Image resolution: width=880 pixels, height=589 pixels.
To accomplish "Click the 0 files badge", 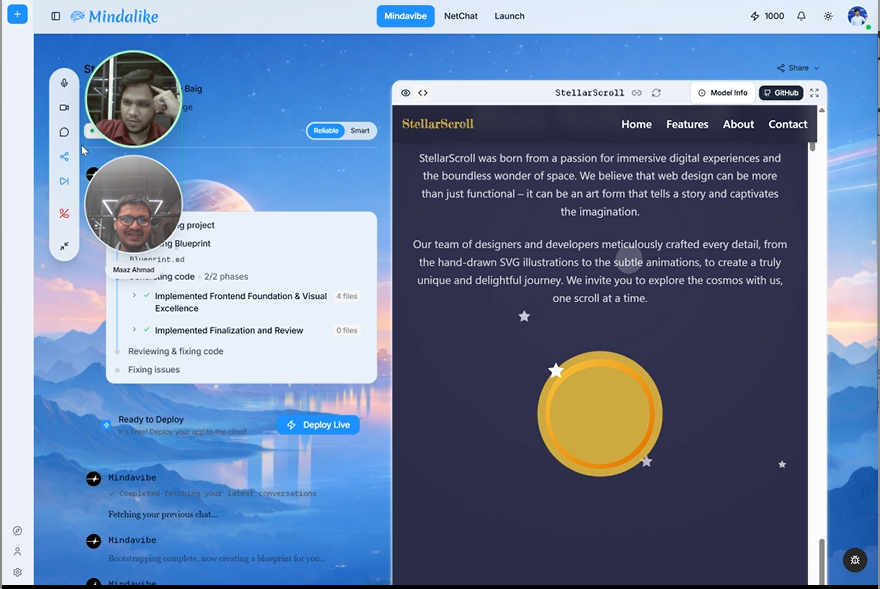I will 347,330.
